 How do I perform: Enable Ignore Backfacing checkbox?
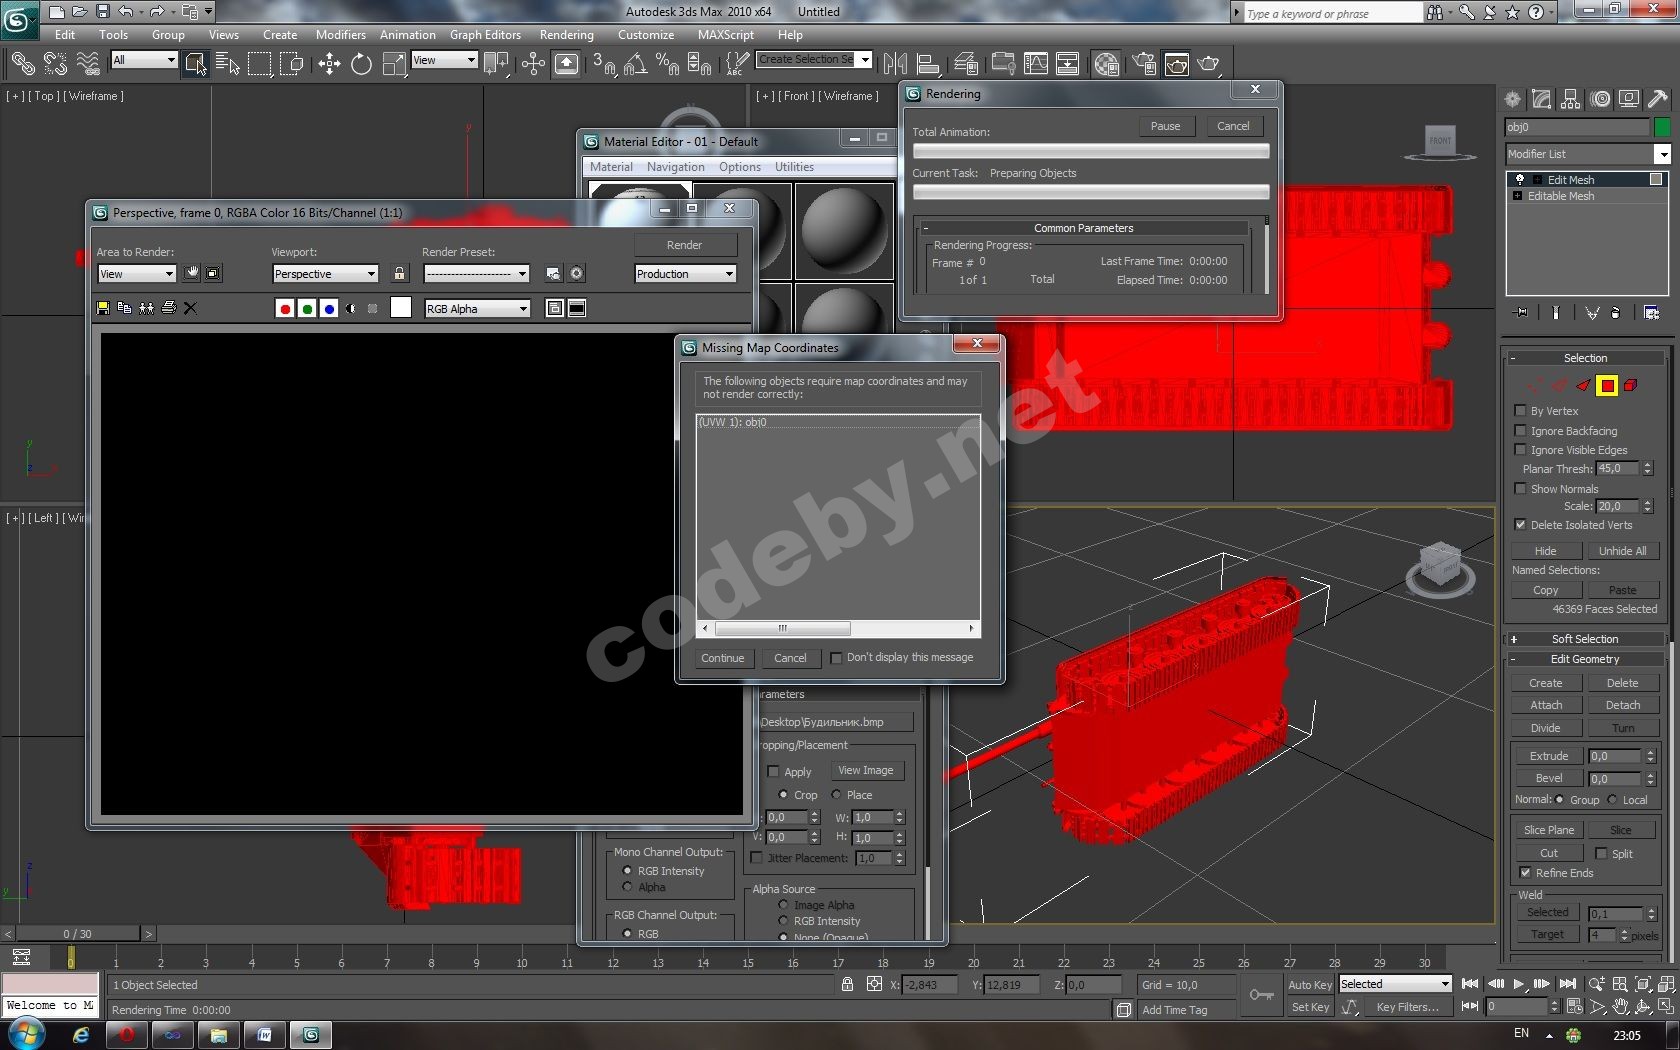(x=1520, y=430)
